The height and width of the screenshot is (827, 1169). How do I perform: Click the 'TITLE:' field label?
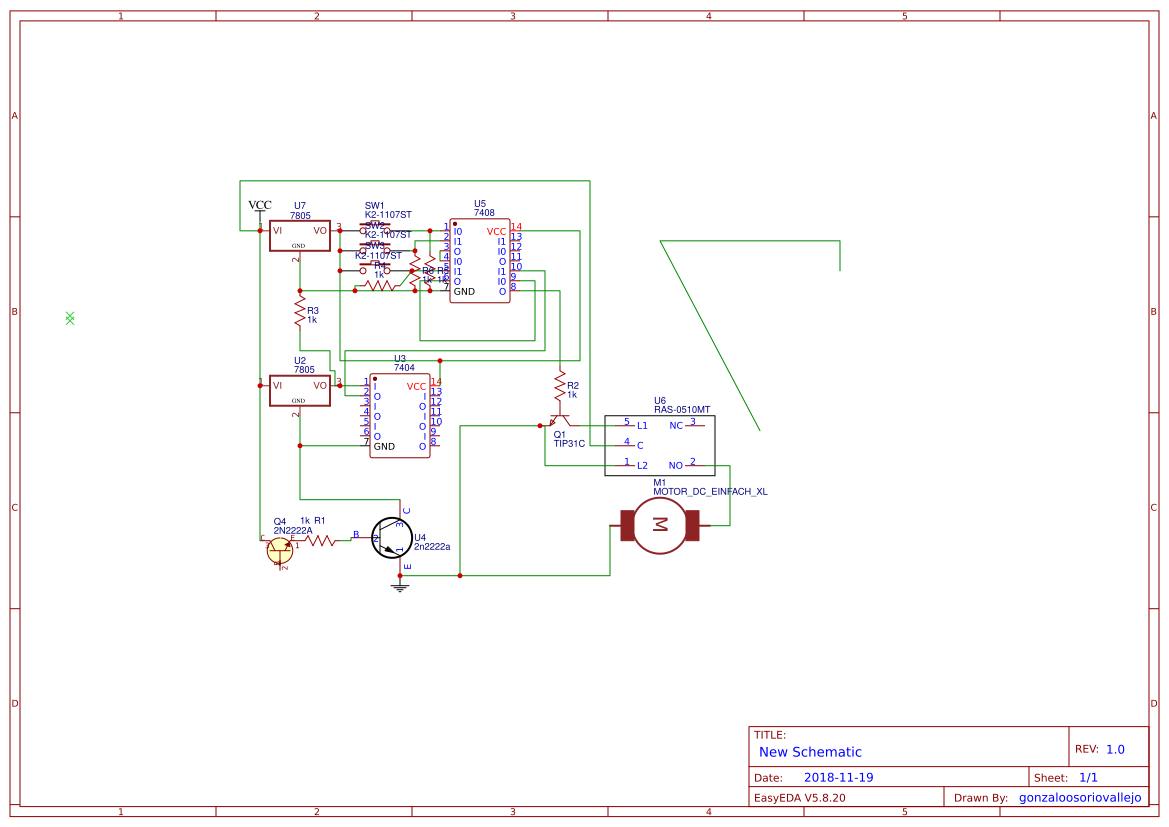[x=769, y=735]
